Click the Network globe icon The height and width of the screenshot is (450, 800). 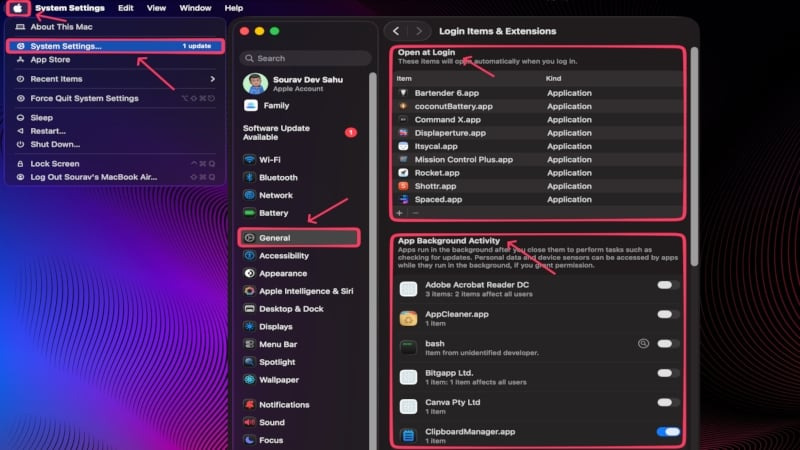click(x=249, y=195)
